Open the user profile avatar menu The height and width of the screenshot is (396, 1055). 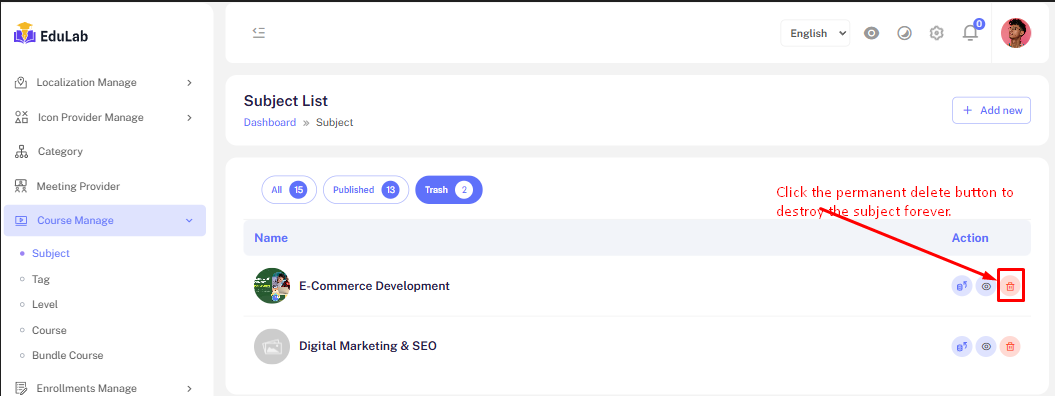click(1015, 33)
